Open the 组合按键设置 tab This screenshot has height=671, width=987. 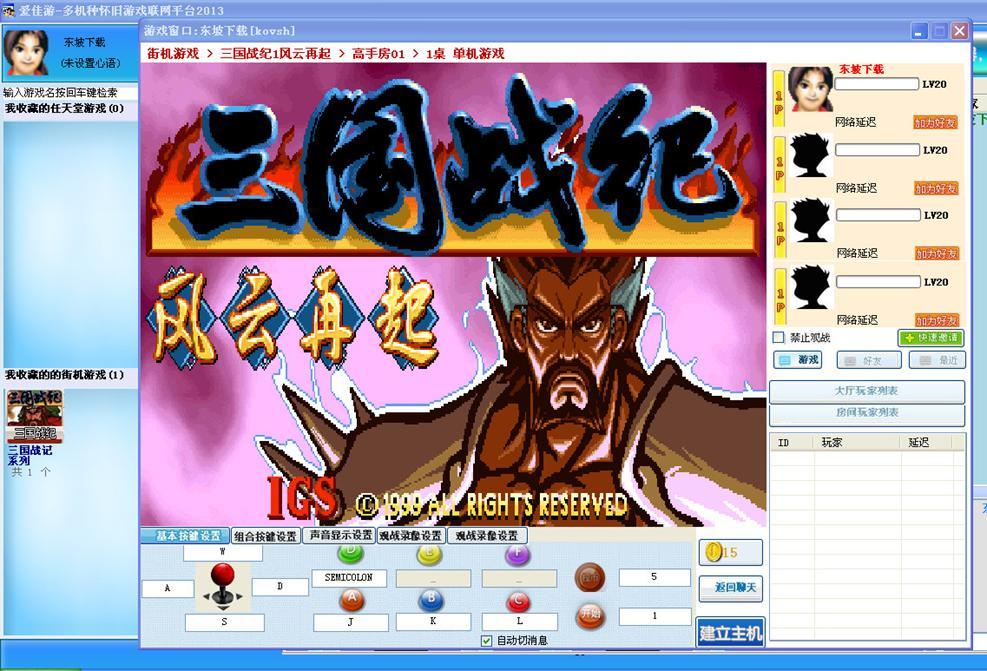click(x=266, y=536)
